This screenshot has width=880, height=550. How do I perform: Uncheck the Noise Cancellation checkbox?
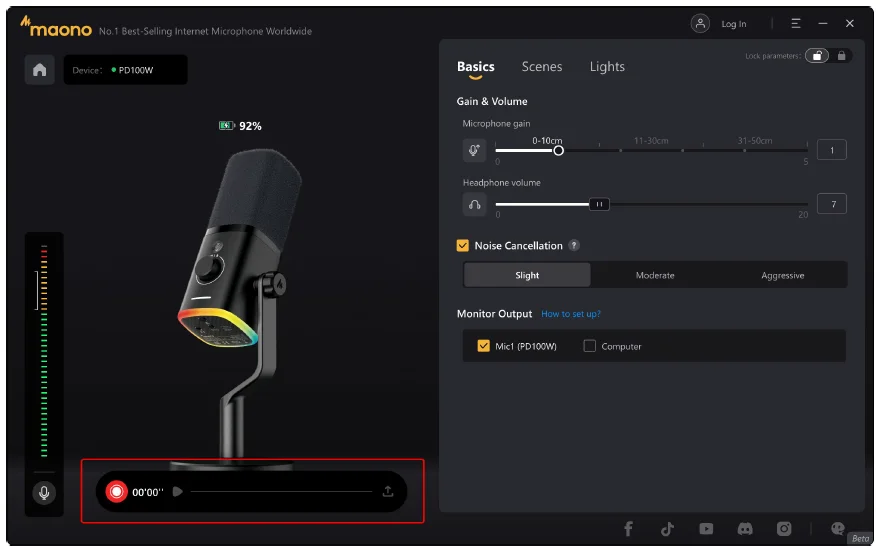coord(462,246)
